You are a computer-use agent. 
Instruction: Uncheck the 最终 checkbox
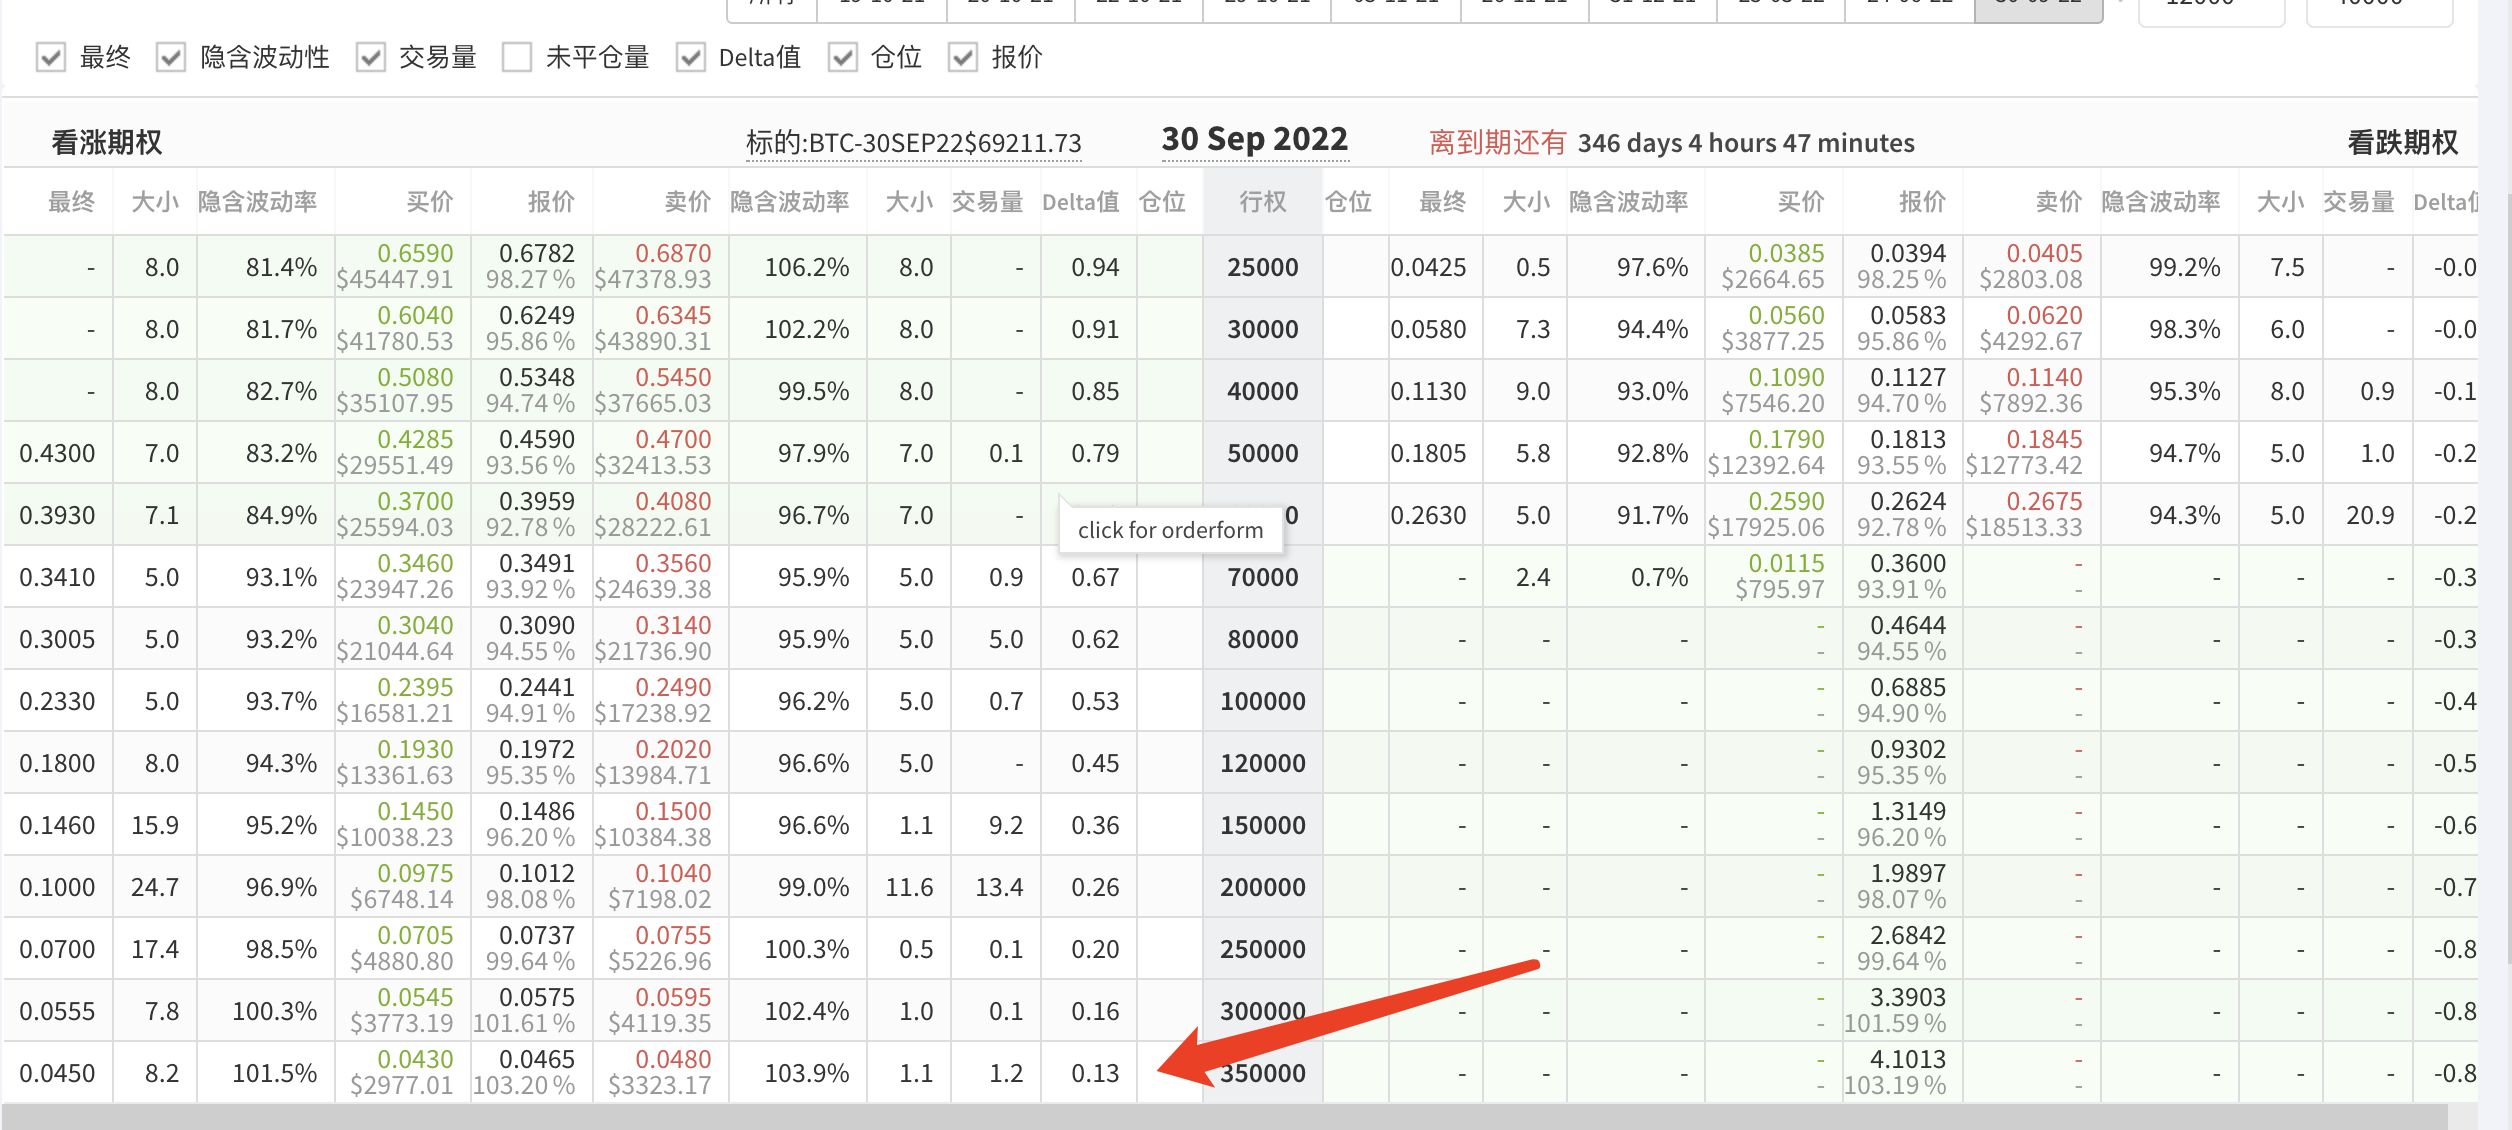(x=49, y=58)
